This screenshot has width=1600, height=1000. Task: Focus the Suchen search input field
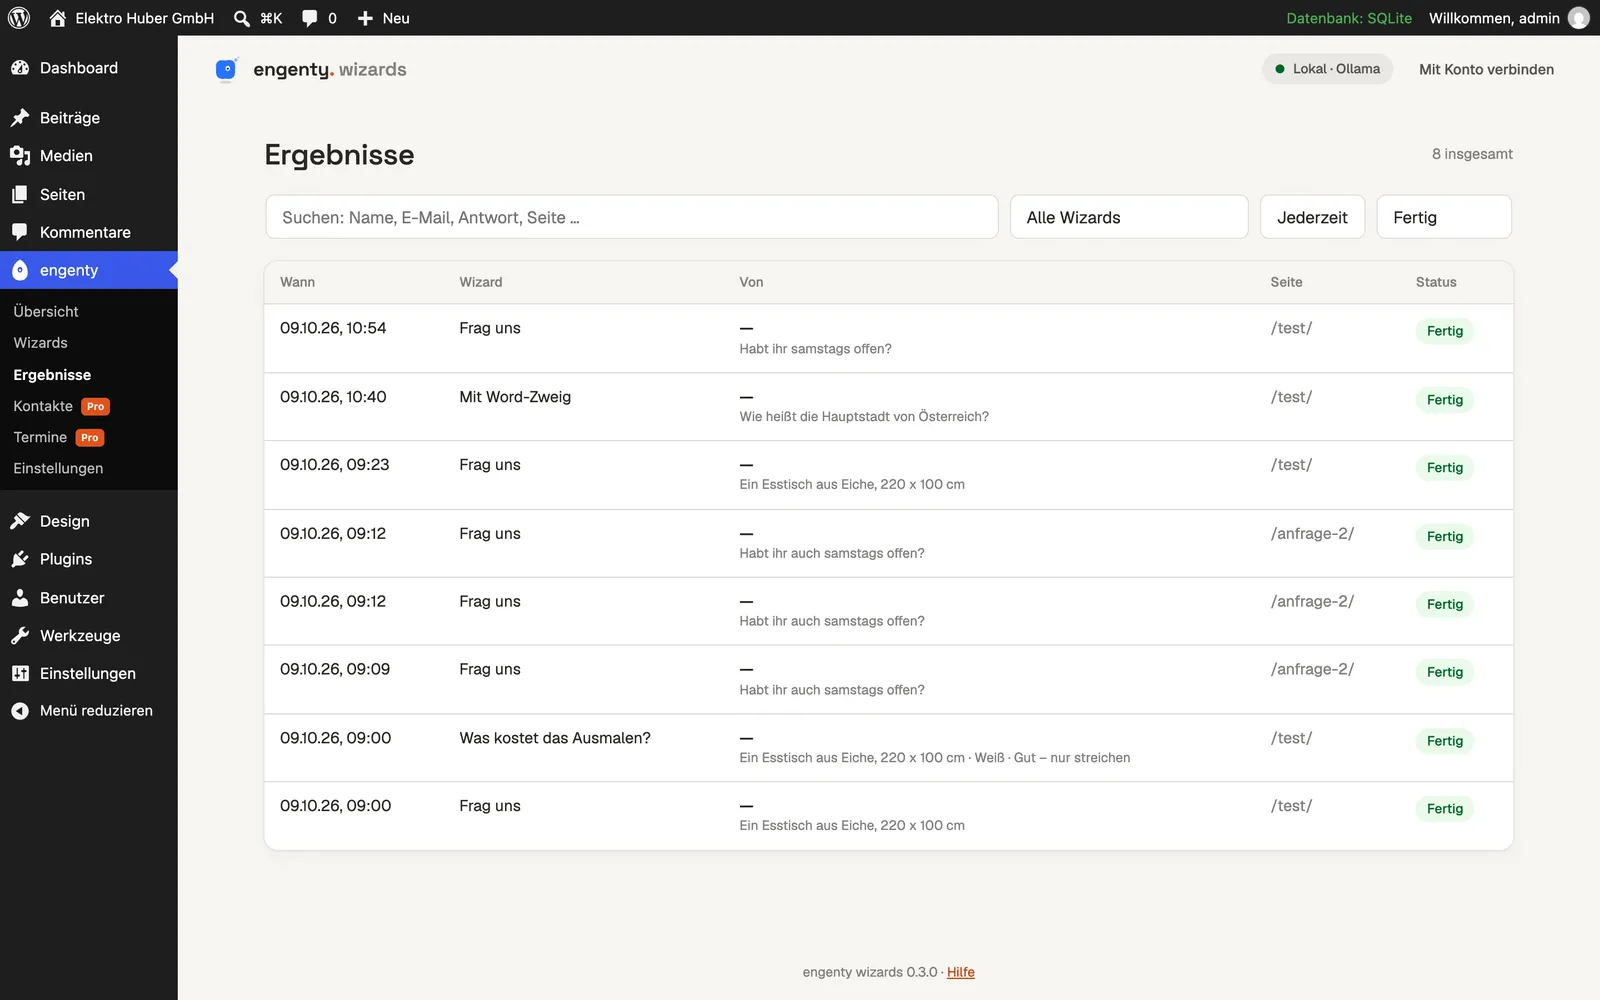pos(632,217)
